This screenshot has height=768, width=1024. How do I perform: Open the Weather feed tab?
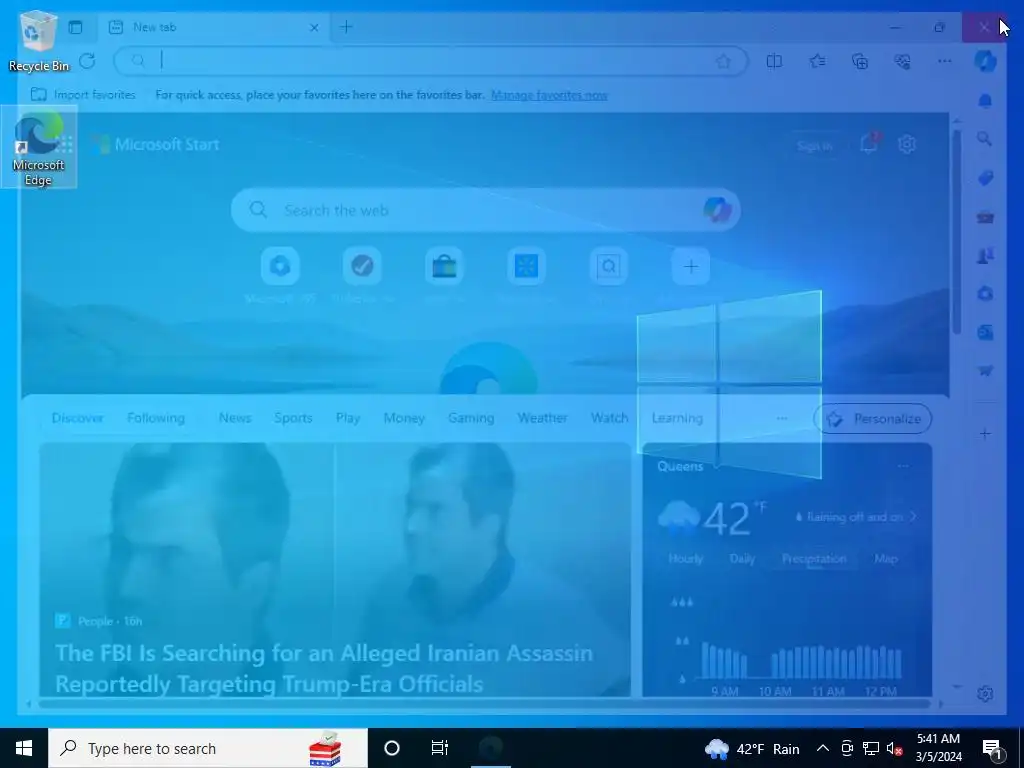click(543, 418)
